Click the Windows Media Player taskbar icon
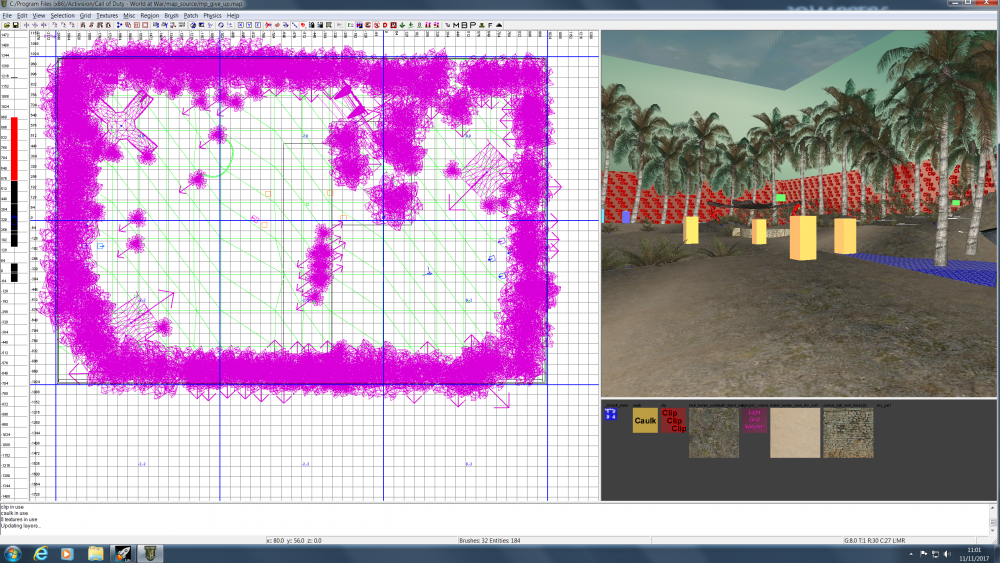1000x563 pixels. click(68, 553)
